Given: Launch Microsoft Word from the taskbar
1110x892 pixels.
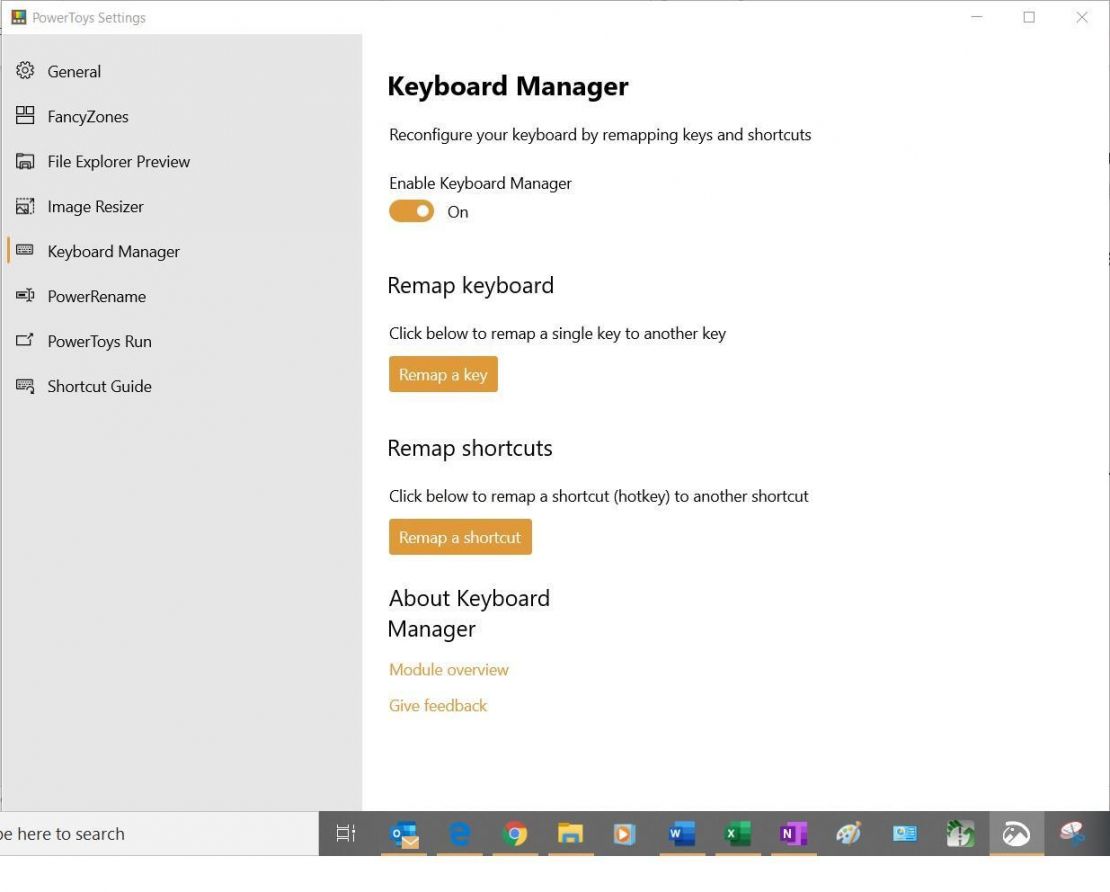Looking at the screenshot, I should [681, 833].
